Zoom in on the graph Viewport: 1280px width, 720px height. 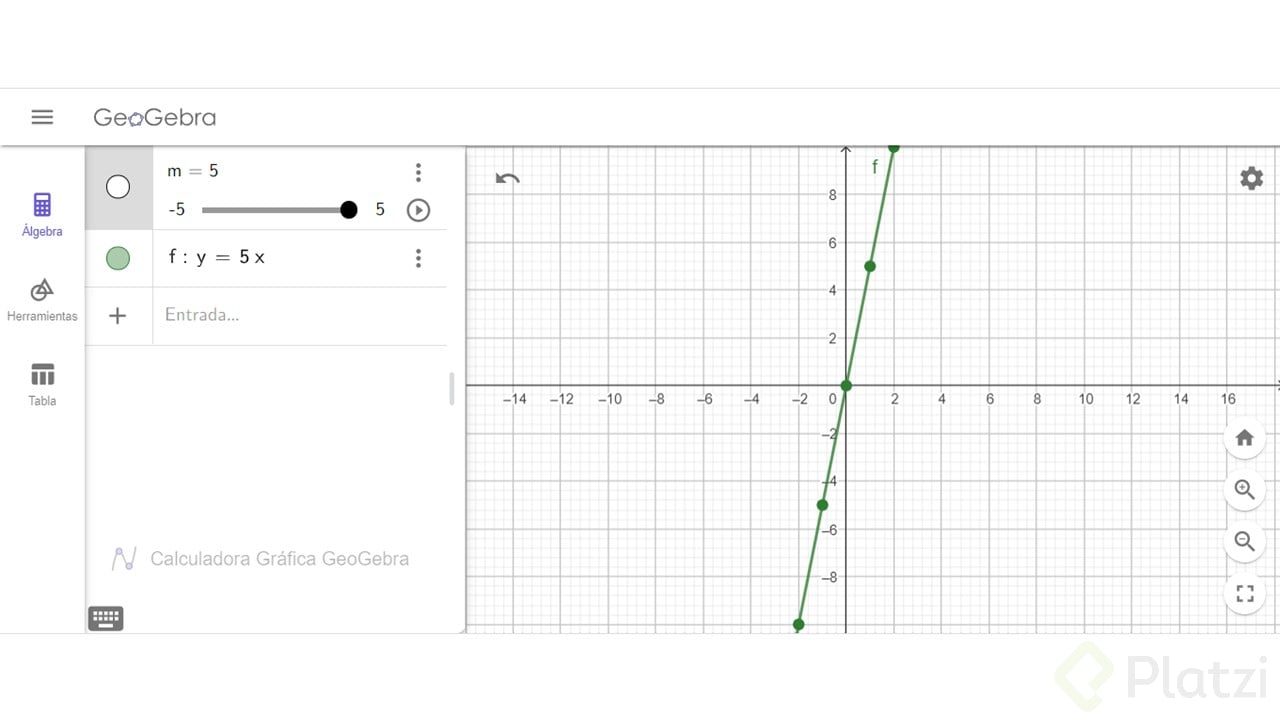click(x=1245, y=490)
